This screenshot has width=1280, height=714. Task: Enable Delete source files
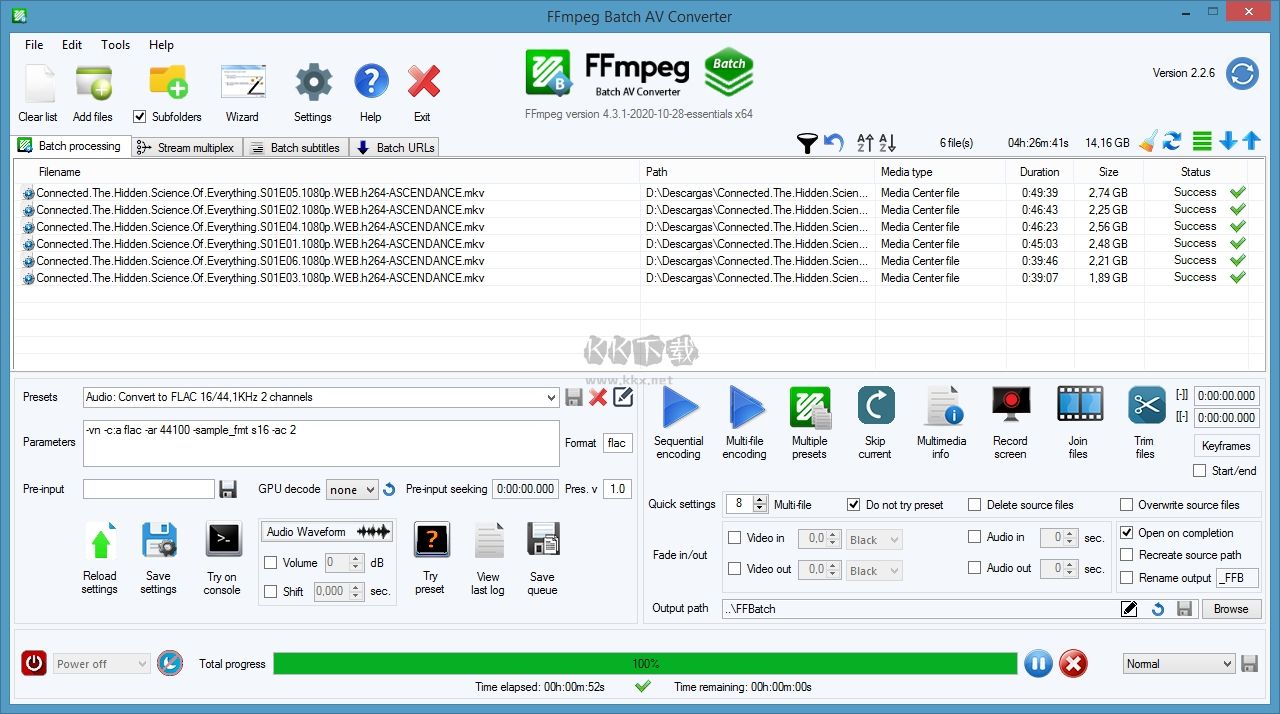(975, 504)
